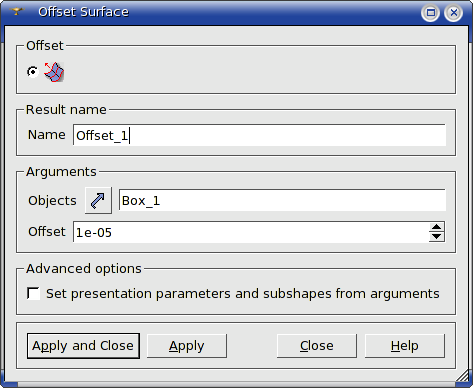Screen dimensions: 473x388
Task: Decrease Offset value with down arrow
Action: (x=436, y=236)
